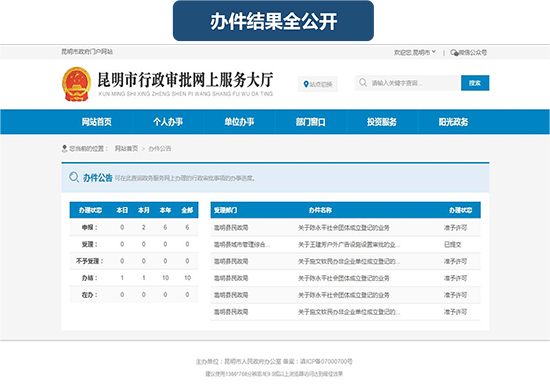This screenshot has width=550, height=390.
Task: Select the 在办 row label
Action: [x=89, y=295]
